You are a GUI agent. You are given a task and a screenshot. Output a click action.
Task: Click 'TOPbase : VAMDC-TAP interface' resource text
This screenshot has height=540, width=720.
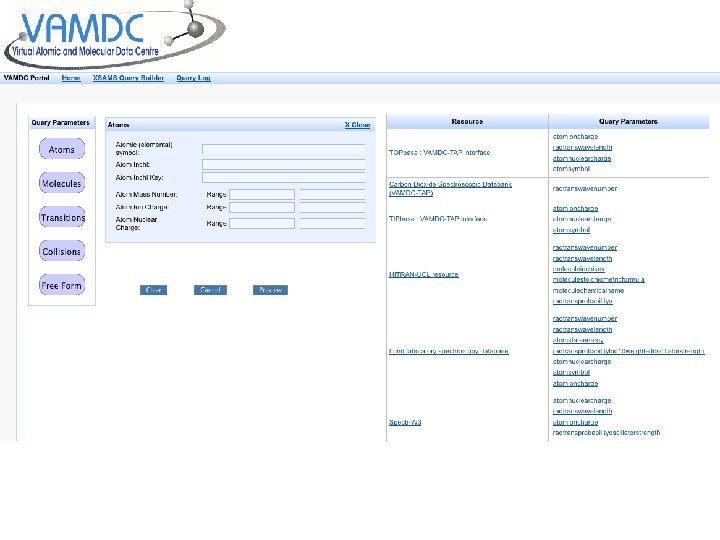pyautogui.click(x=439, y=152)
